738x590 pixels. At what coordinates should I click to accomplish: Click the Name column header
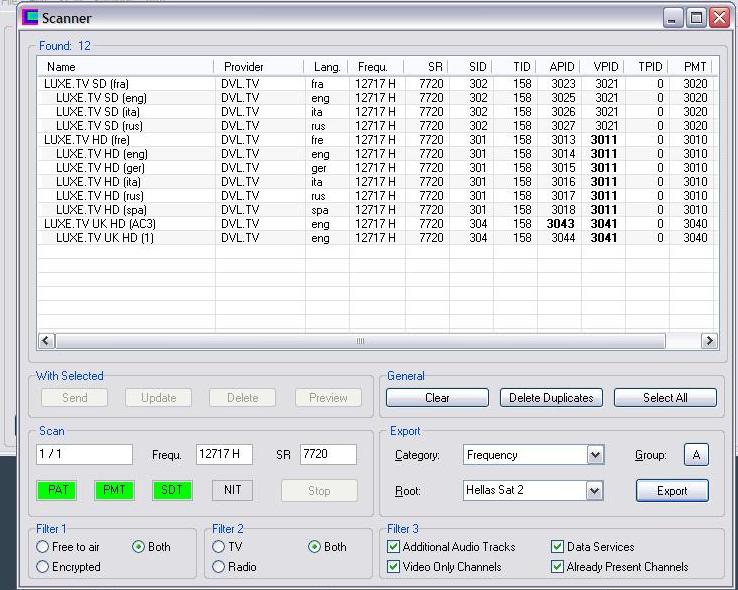tap(62, 67)
